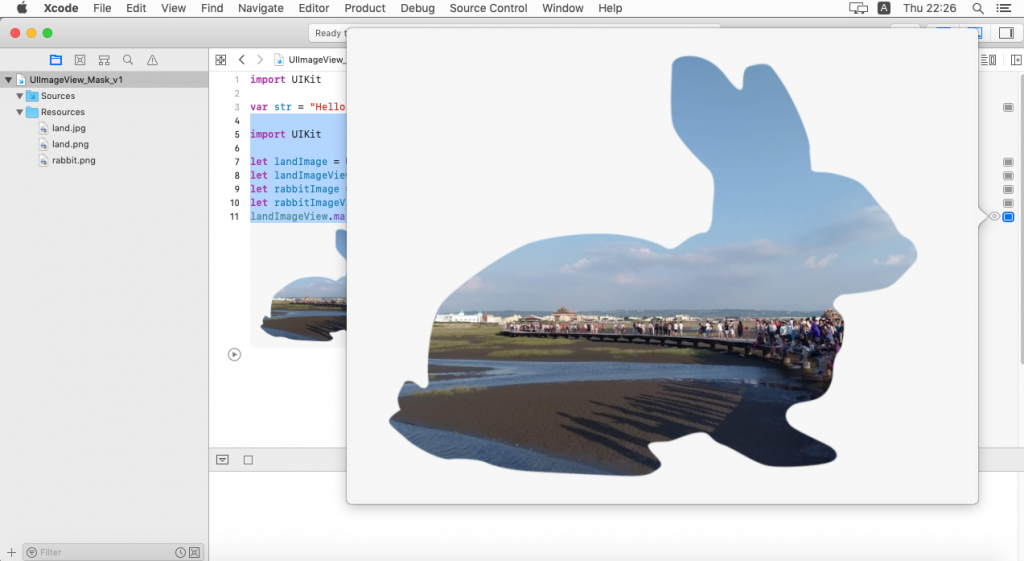Click code line 7 let landImage
Image resolution: width=1024 pixels, height=561 pixels.
[x=298, y=162]
